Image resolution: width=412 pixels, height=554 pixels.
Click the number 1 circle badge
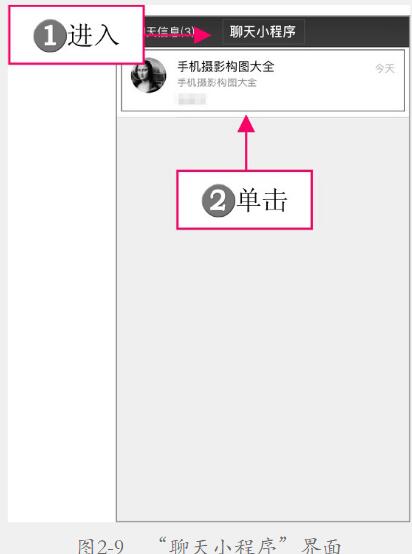50,36
